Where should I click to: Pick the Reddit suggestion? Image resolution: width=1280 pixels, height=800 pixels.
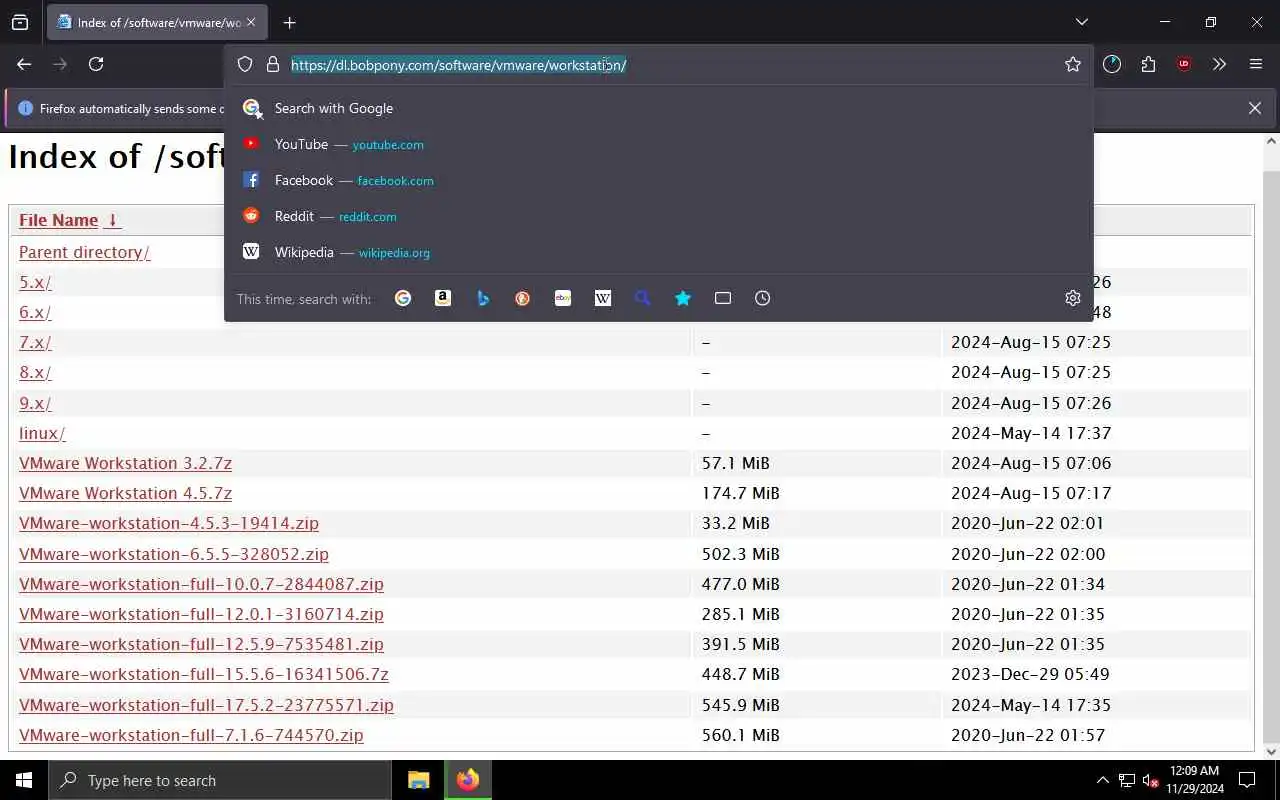pos(659,216)
